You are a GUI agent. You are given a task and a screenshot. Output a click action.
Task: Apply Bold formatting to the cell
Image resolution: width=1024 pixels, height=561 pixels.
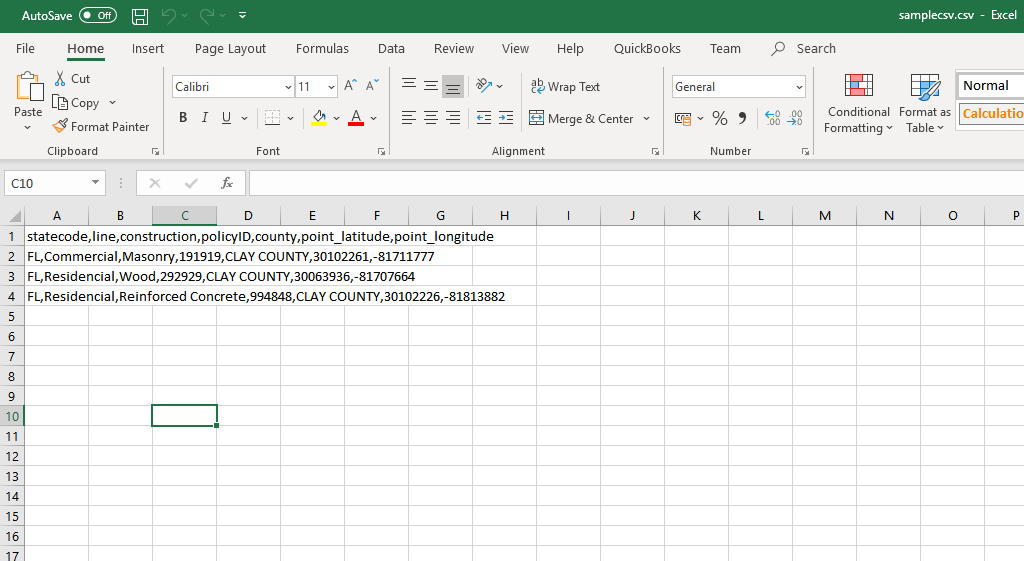click(183, 118)
